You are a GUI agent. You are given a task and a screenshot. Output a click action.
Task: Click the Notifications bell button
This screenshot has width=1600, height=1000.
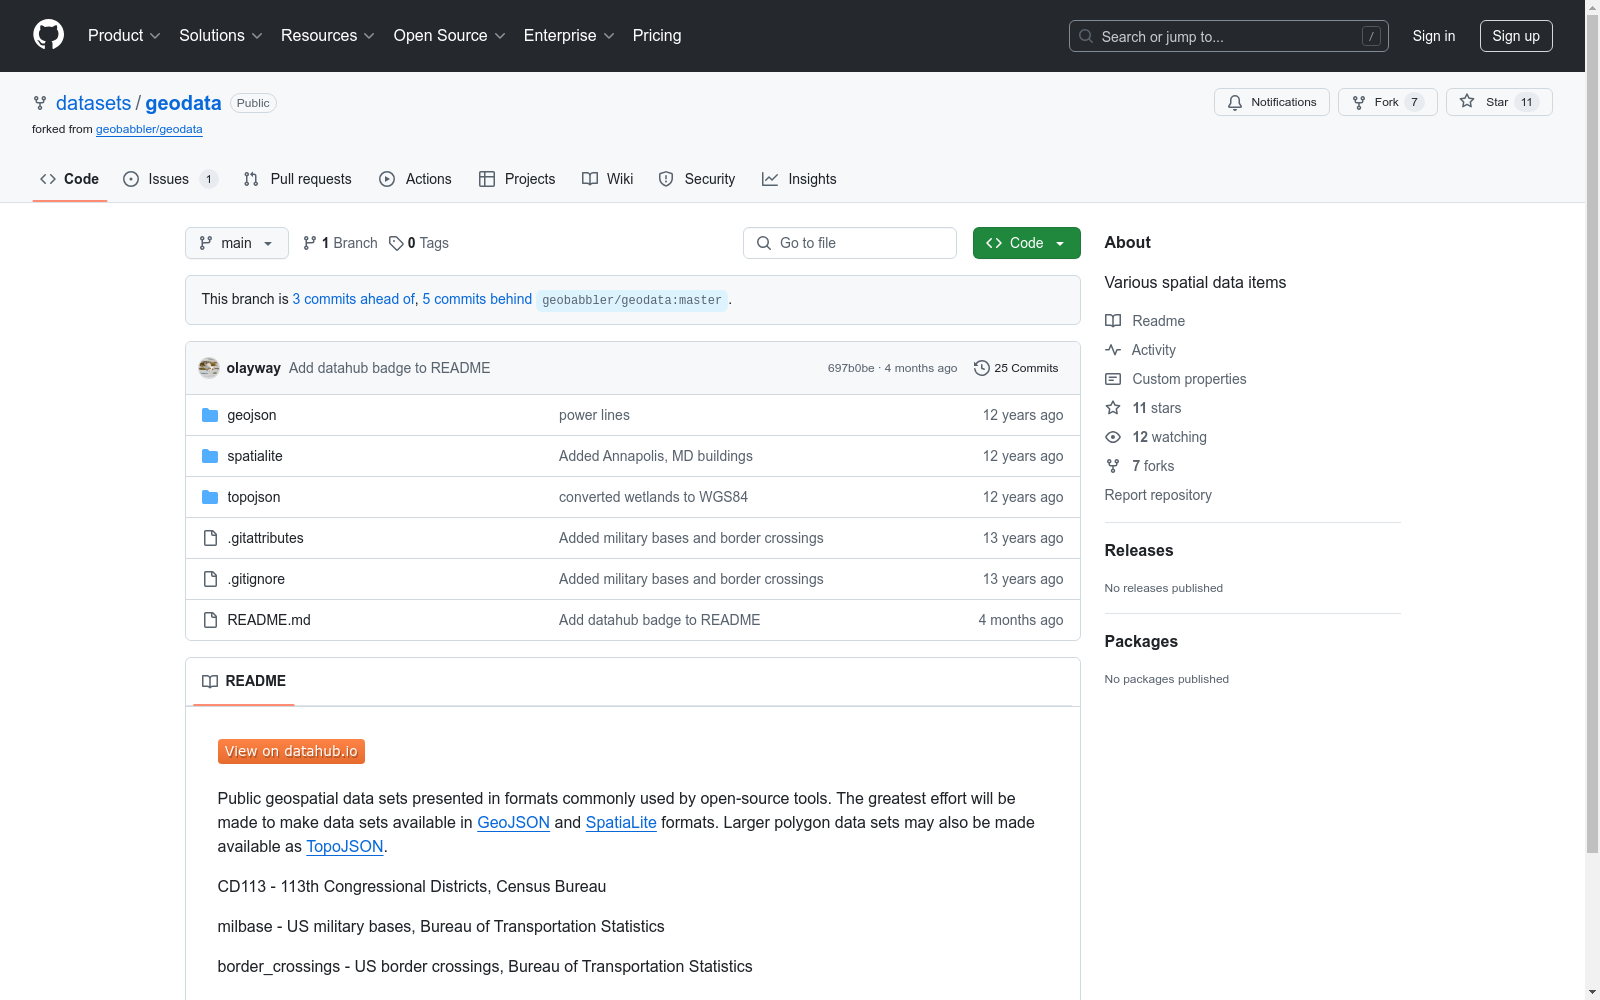1272,102
